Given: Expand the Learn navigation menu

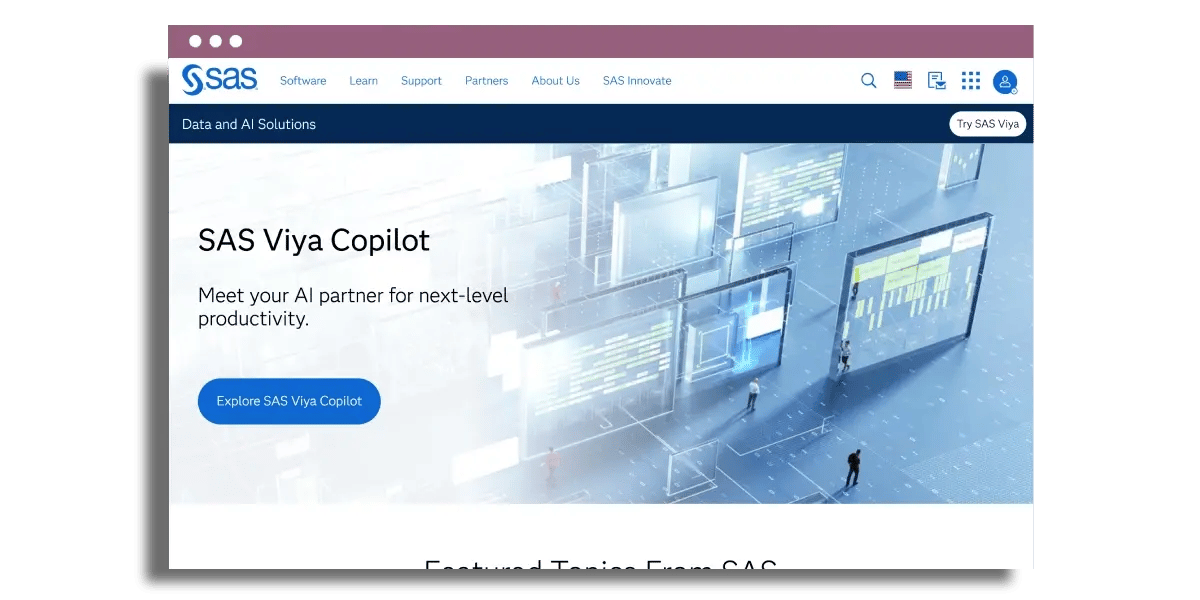Looking at the screenshot, I should click(x=363, y=81).
